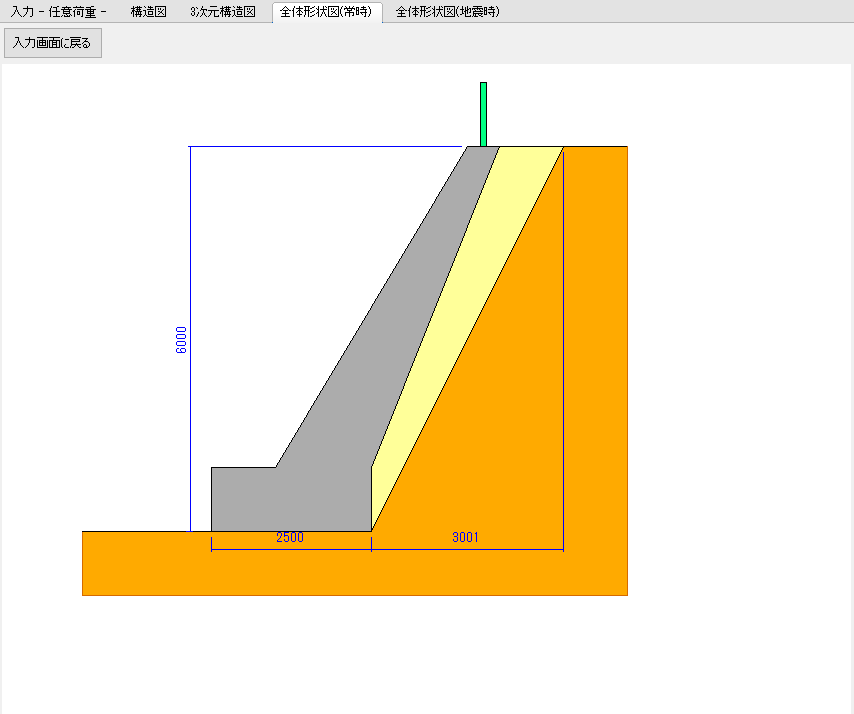This screenshot has height=714, width=854.
Task: Click the gray toe step of the wall
Action: click(240, 498)
